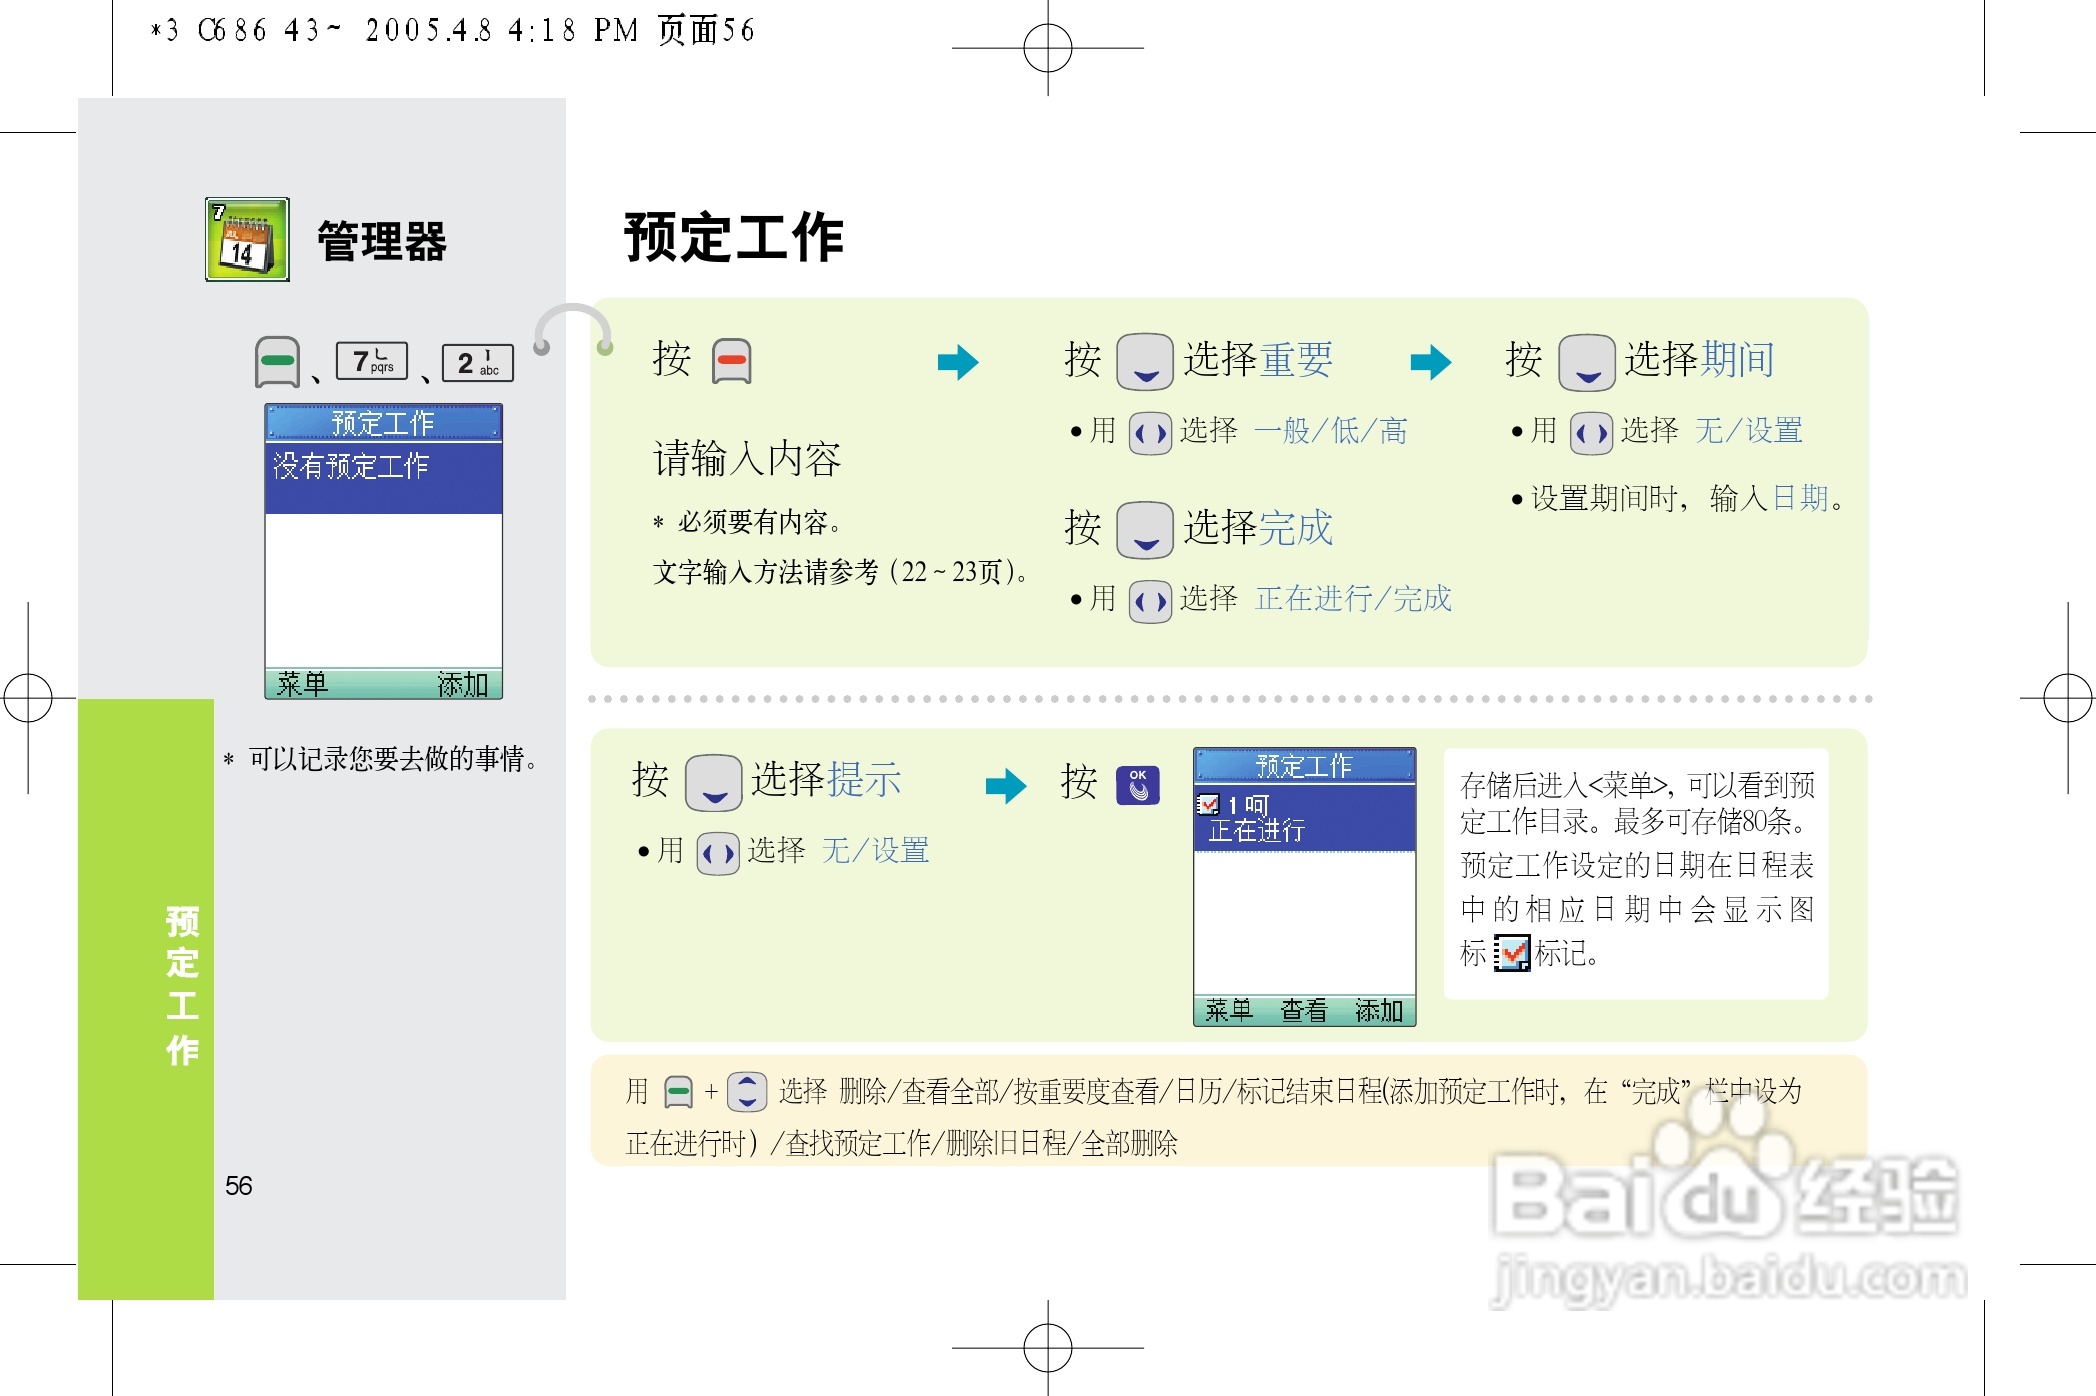
Task: Click up-down navigation key in bottom note
Action: [x=747, y=1091]
